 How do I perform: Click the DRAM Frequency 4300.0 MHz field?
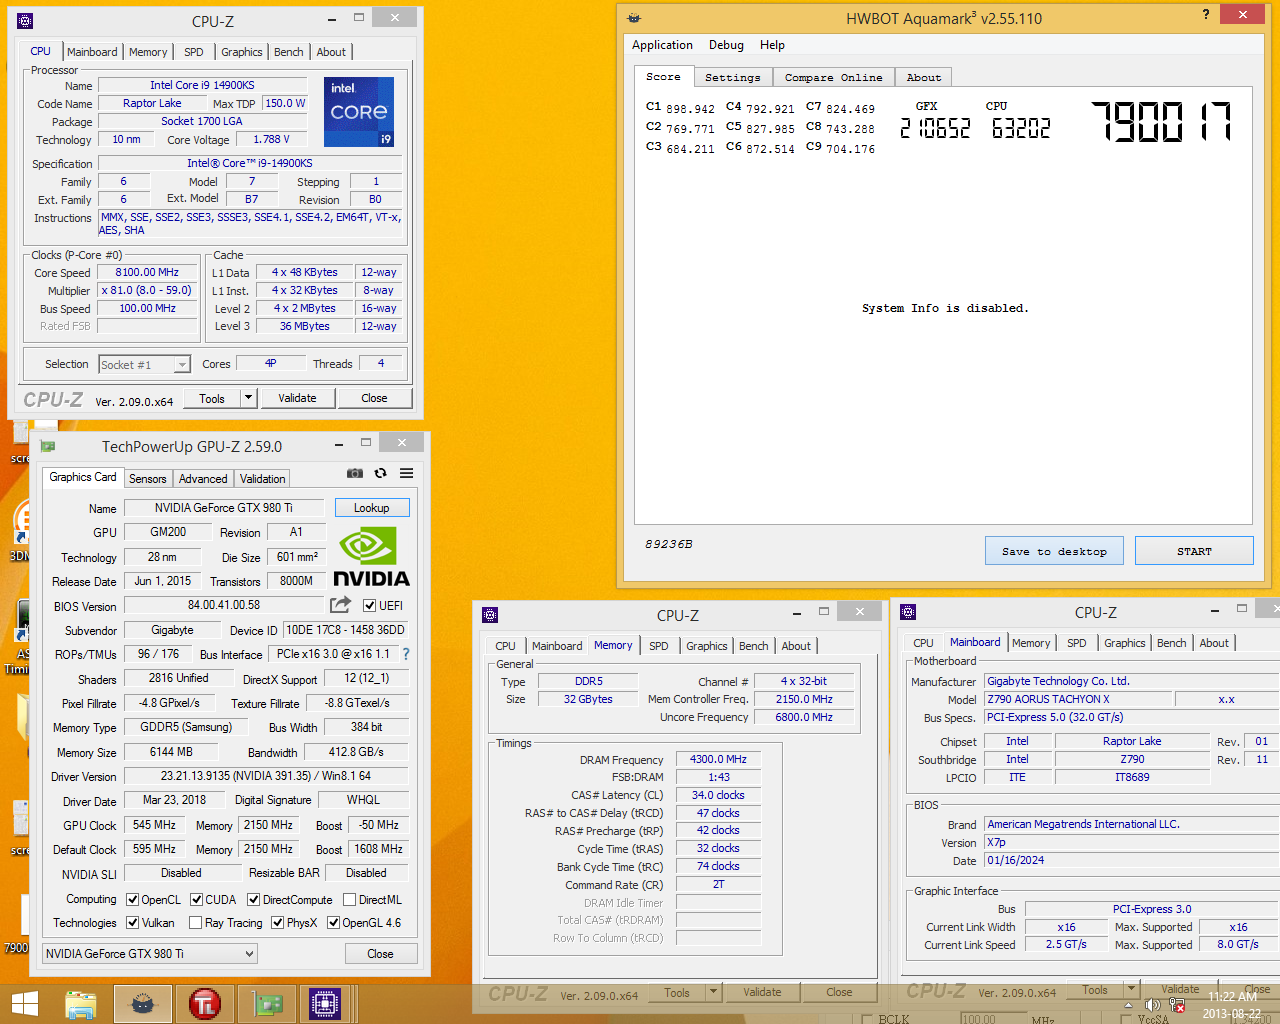click(x=718, y=759)
